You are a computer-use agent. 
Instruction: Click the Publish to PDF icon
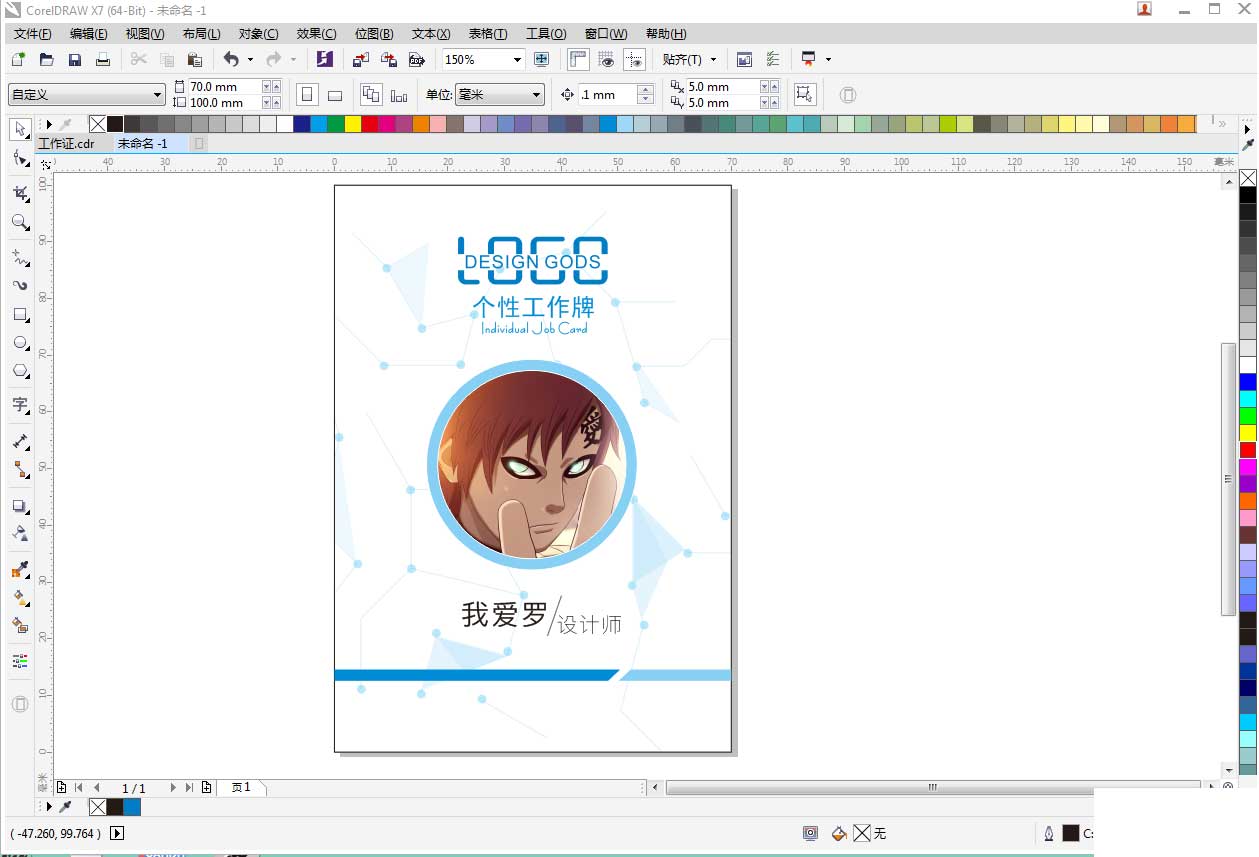pyautogui.click(x=417, y=60)
